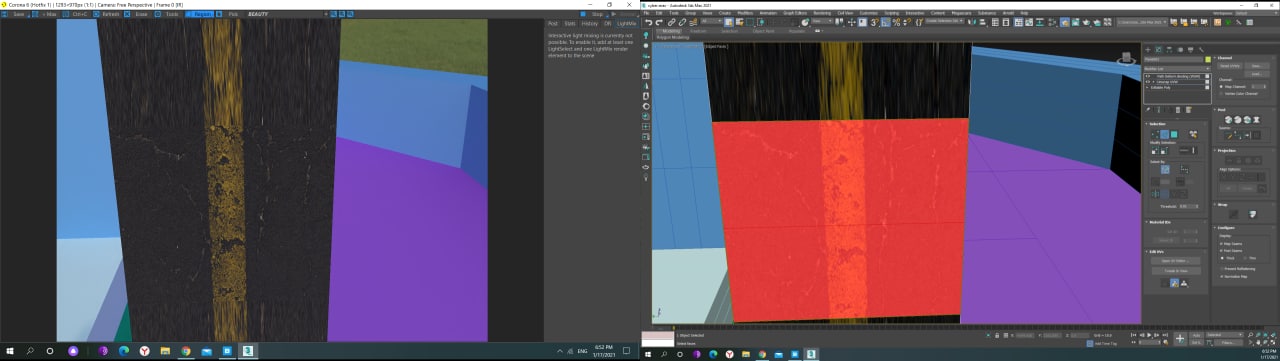Image resolution: width=1280 pixels, height=361 pixels.
Task: Toggle the Peel Seams checkbox
Action: tap(1221, 251)
